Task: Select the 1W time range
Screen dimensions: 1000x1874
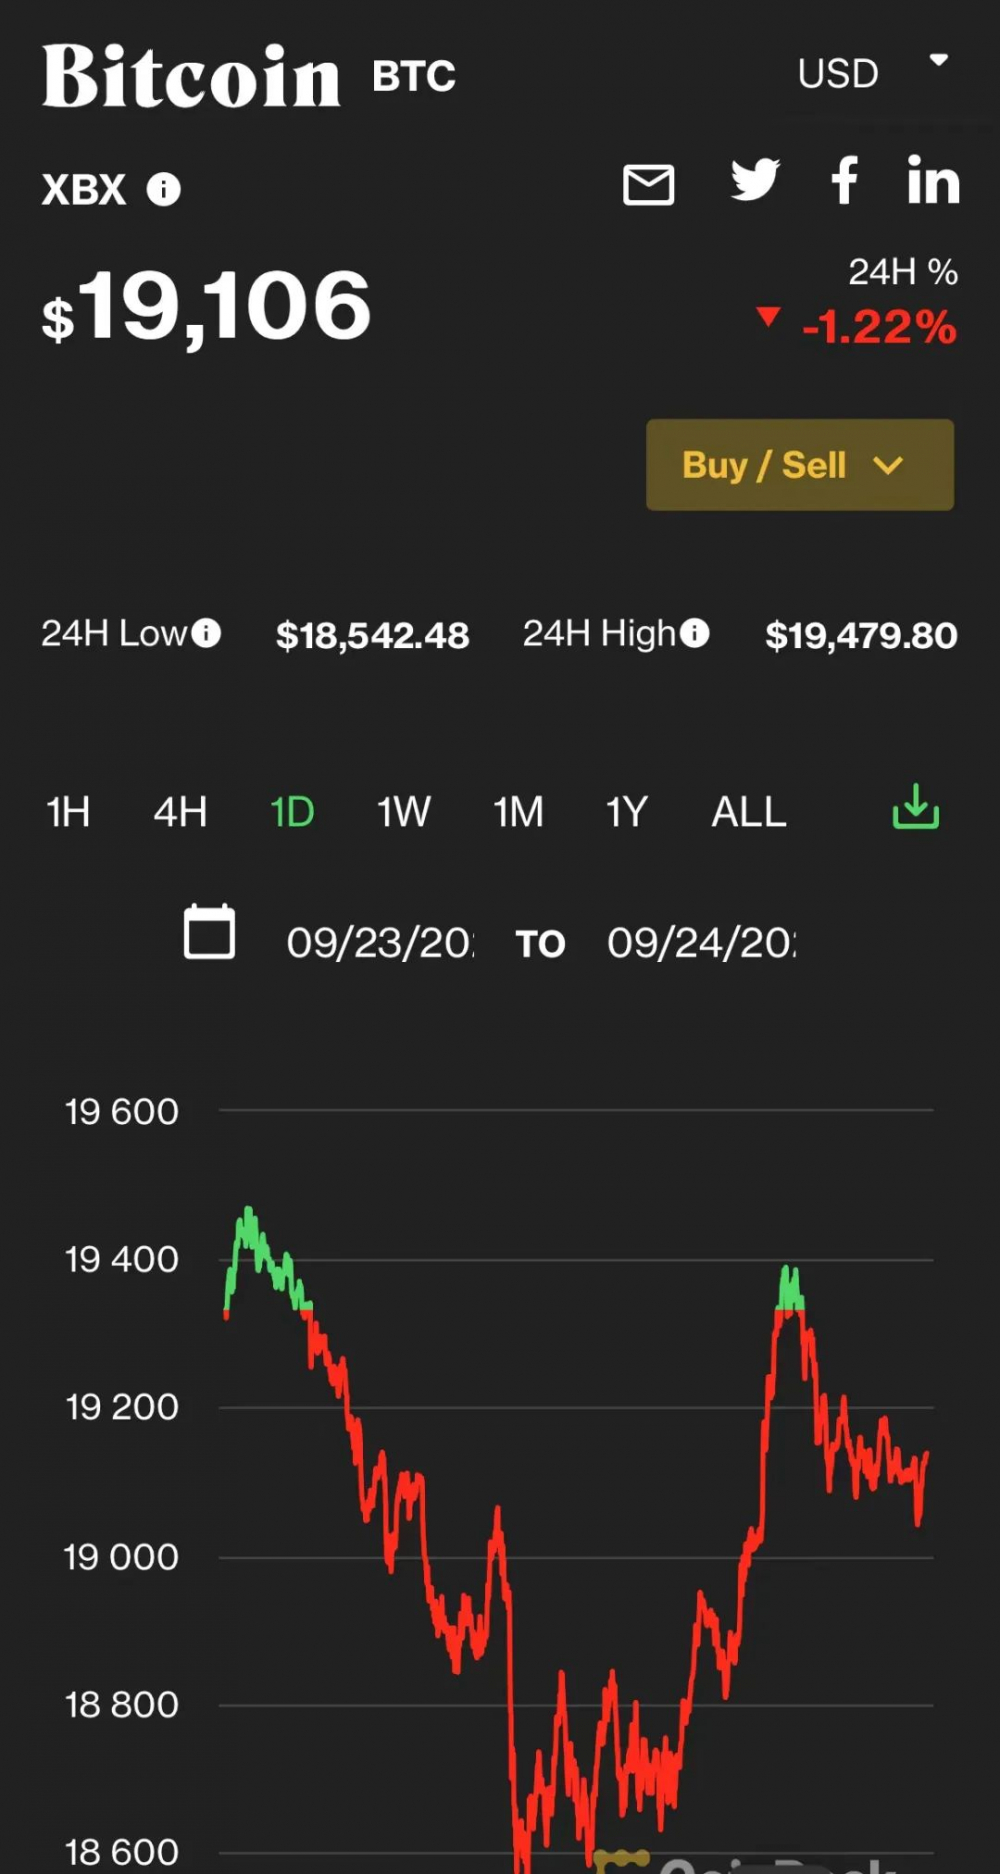Action: coord(403,812)
